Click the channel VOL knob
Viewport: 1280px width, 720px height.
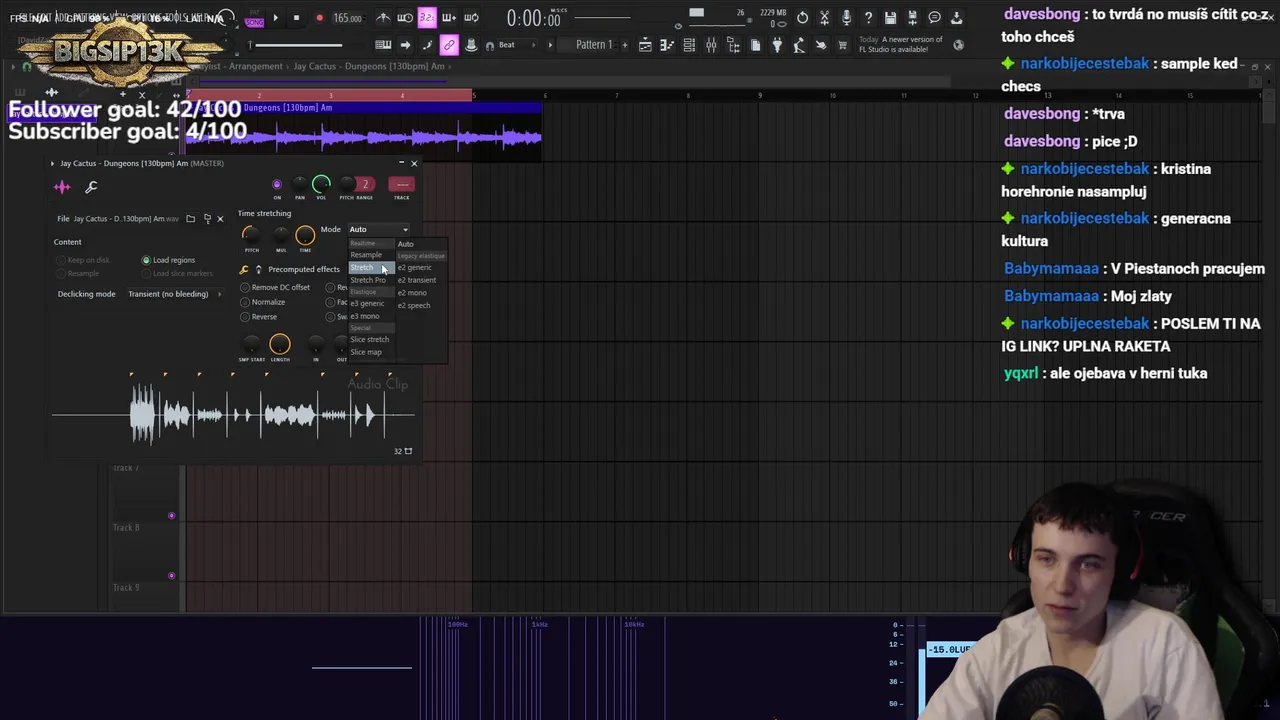pos(321,184)
